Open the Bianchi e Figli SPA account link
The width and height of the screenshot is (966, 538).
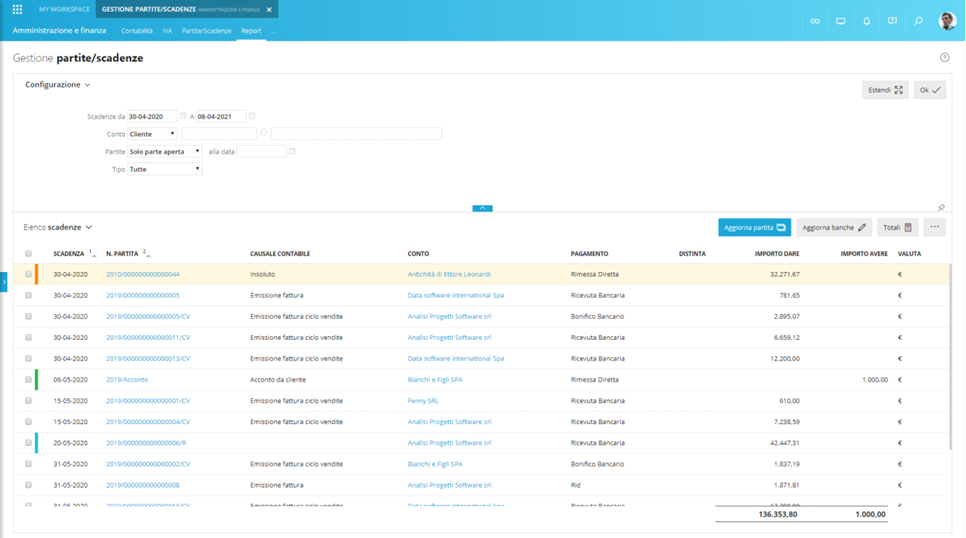click(x=435, y=380)
